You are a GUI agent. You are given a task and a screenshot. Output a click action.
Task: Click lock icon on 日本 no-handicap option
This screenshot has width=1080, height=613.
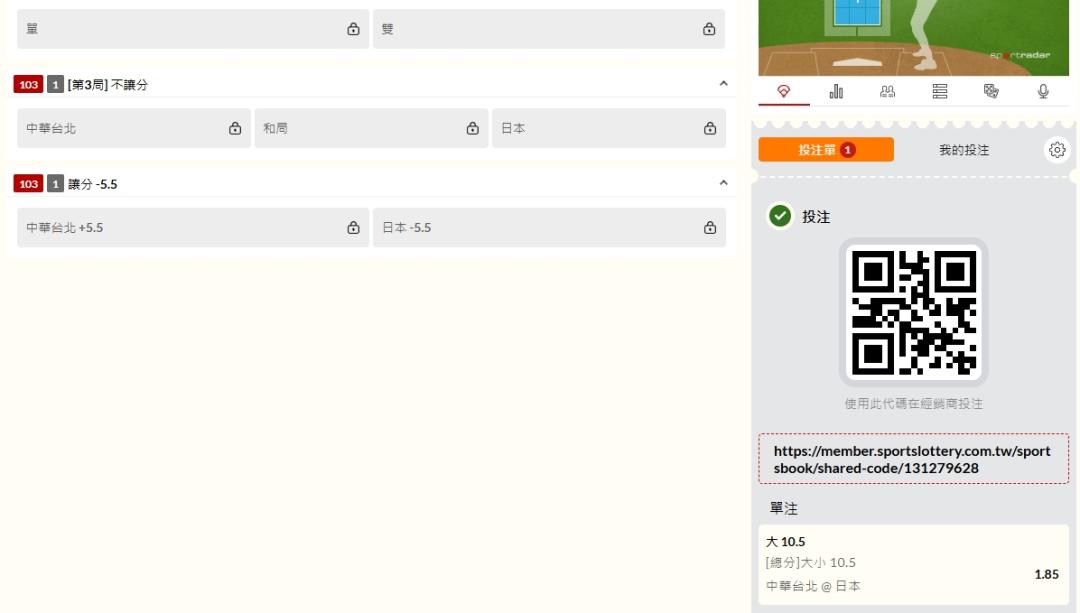[x=709, y=128]
